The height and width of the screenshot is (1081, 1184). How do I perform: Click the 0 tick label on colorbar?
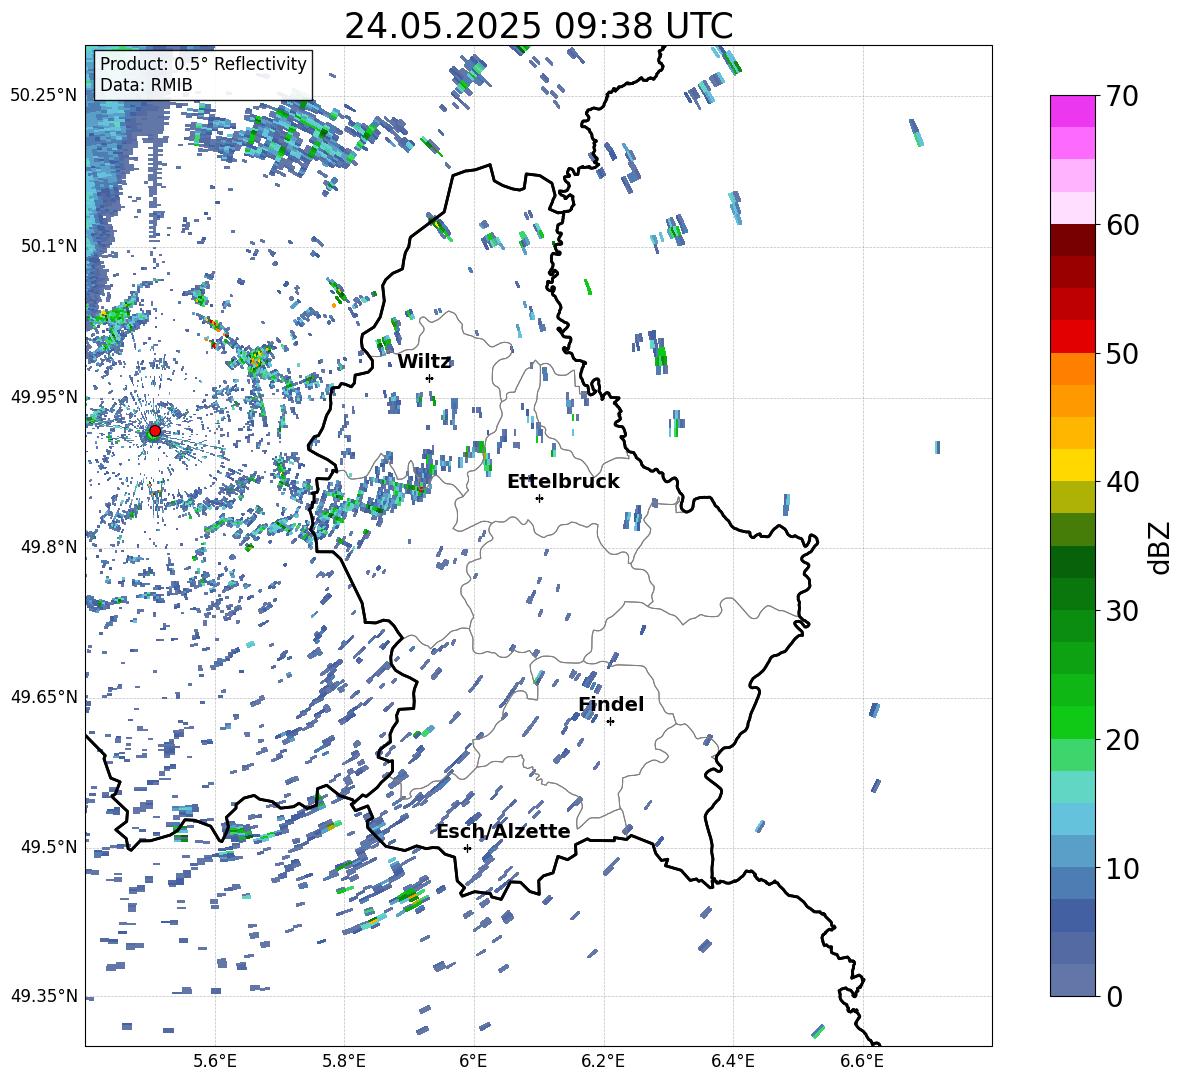point(1114,996)
